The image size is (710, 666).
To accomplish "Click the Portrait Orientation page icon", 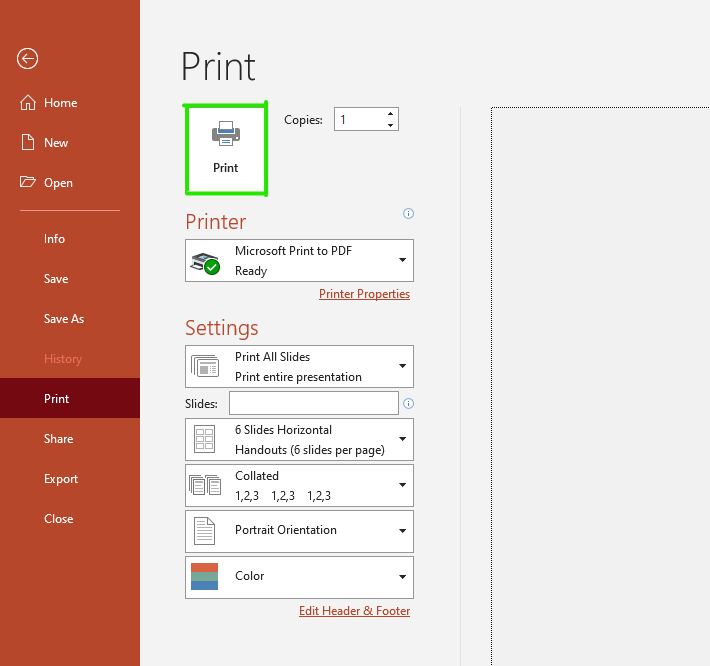I will point(204,531).
